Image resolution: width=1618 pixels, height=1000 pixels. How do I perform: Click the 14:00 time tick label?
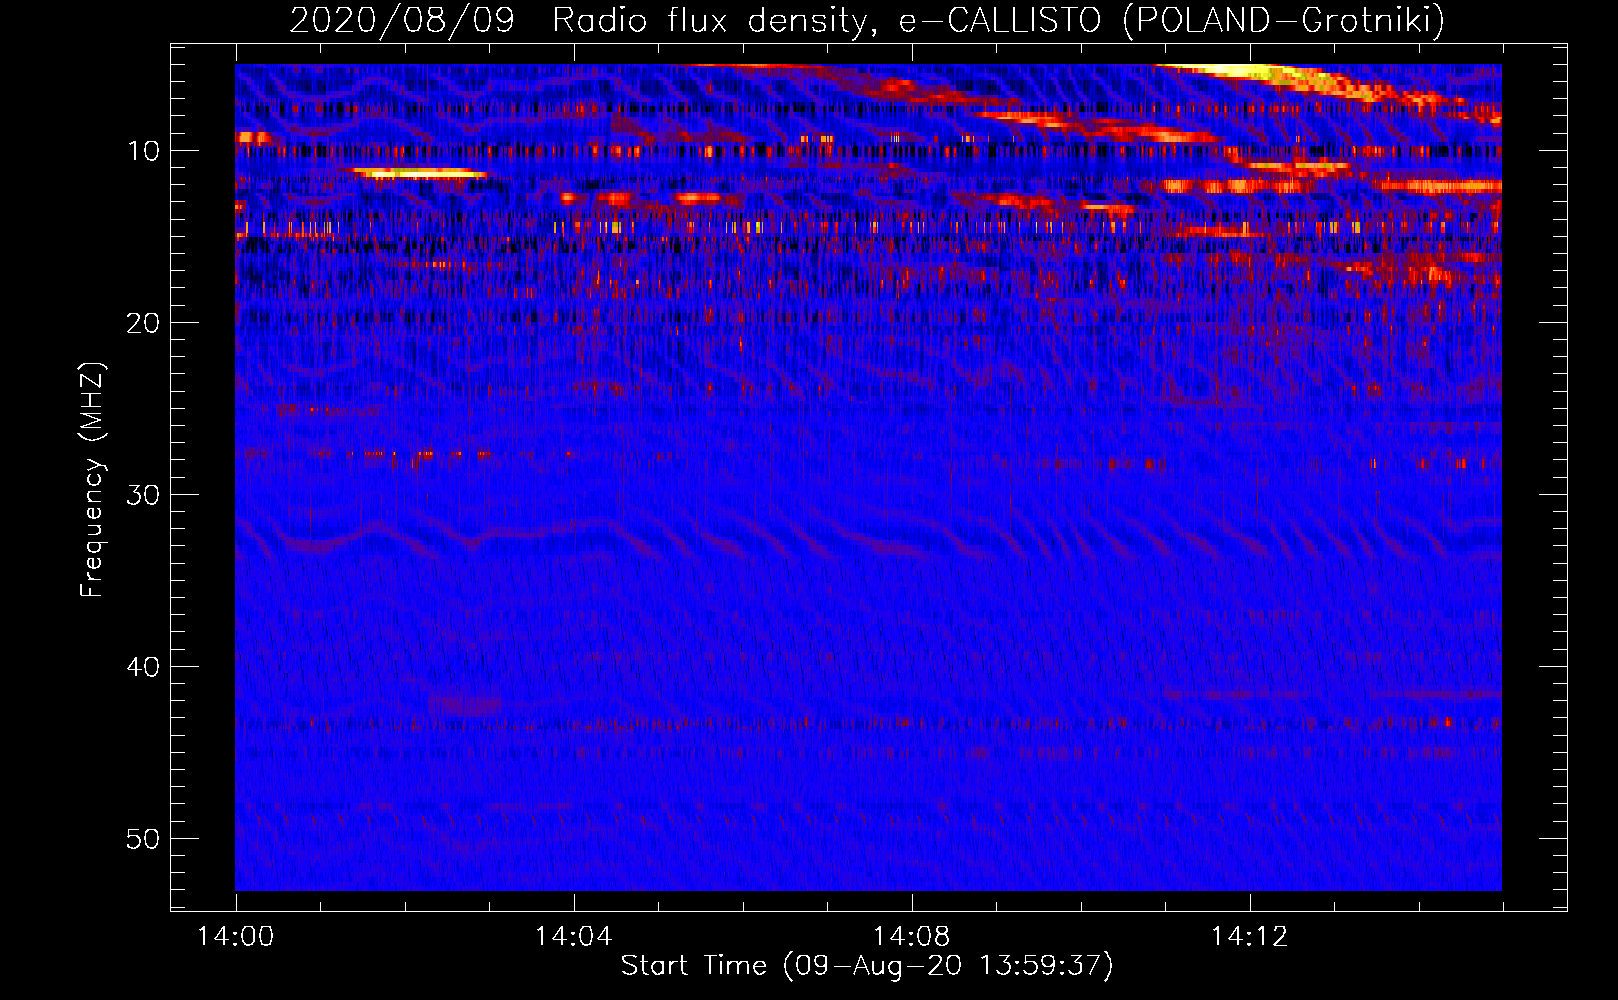pos(236,936)
